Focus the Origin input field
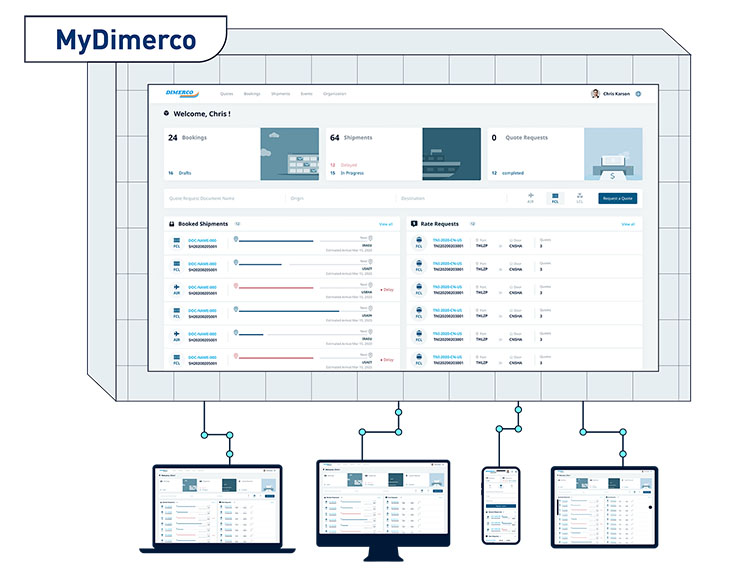This screenshot has height=577, width=750. coord(341,198)
